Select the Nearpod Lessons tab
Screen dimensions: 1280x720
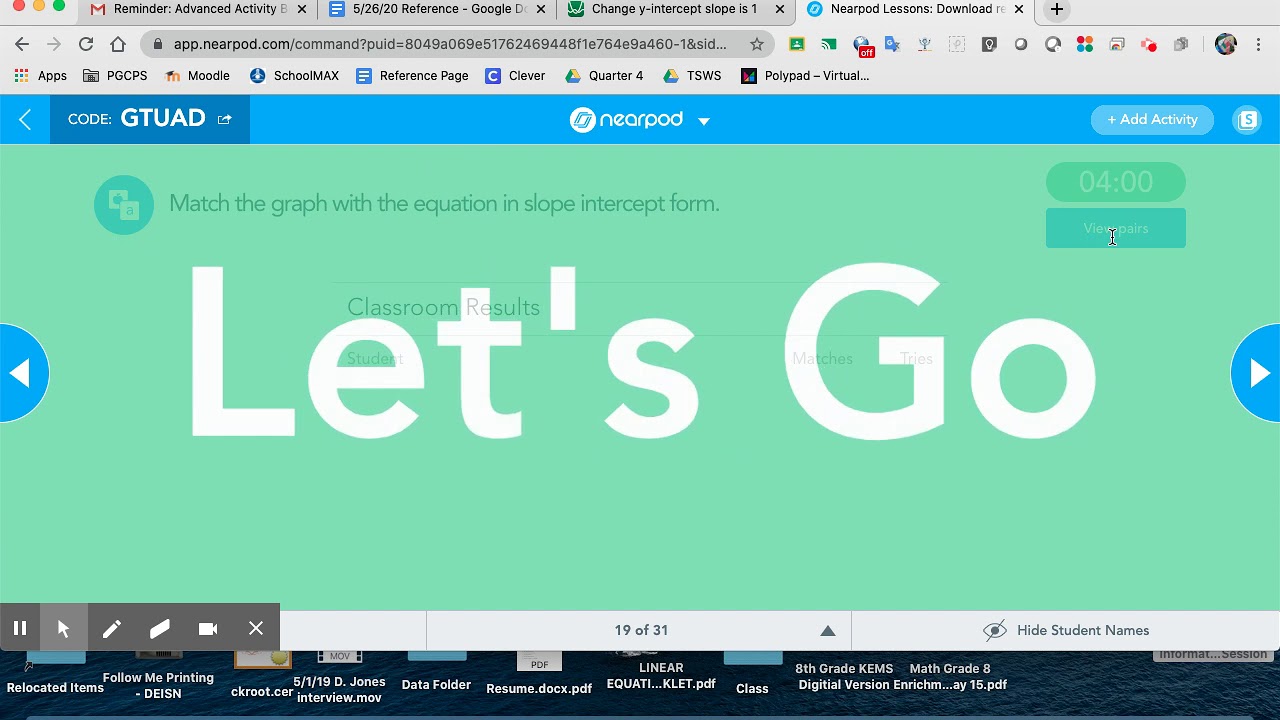915,10
